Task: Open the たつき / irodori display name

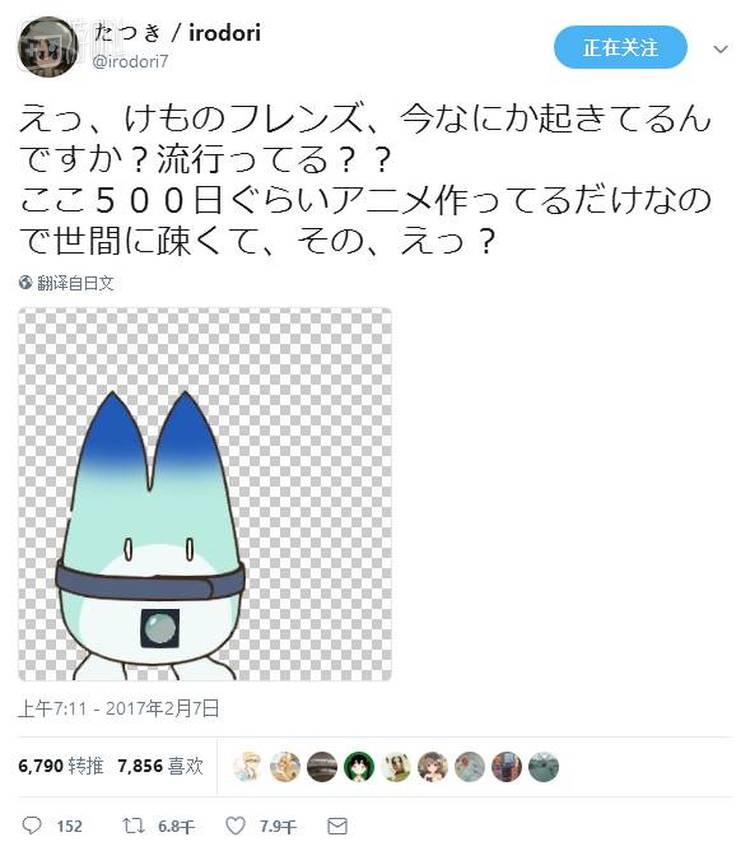Action: (x=177, y=33)
